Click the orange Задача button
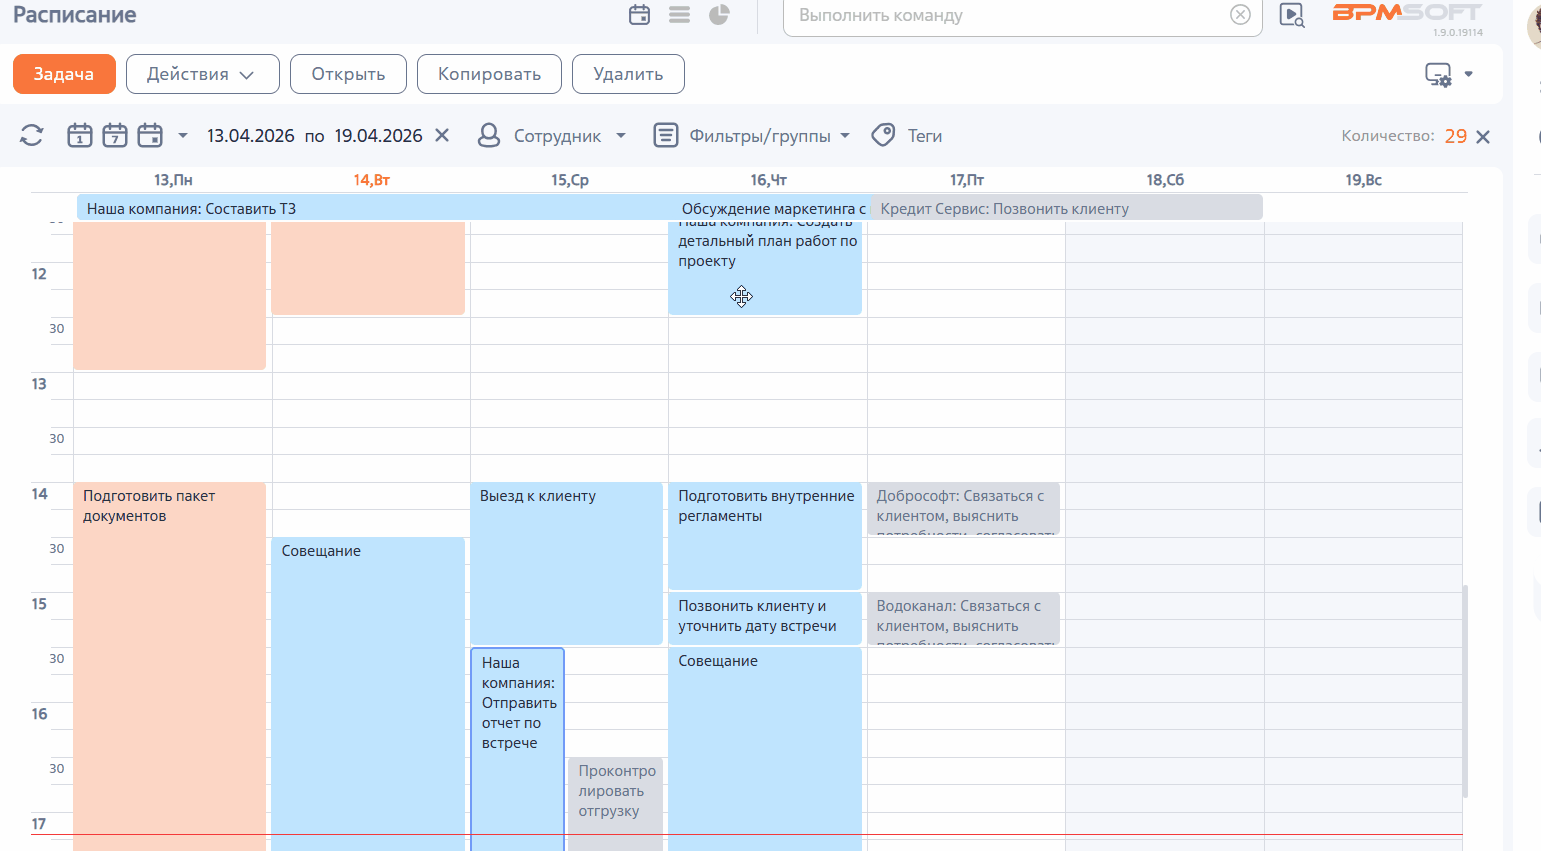Screen dimensions: 1541x851 (64, 74)
